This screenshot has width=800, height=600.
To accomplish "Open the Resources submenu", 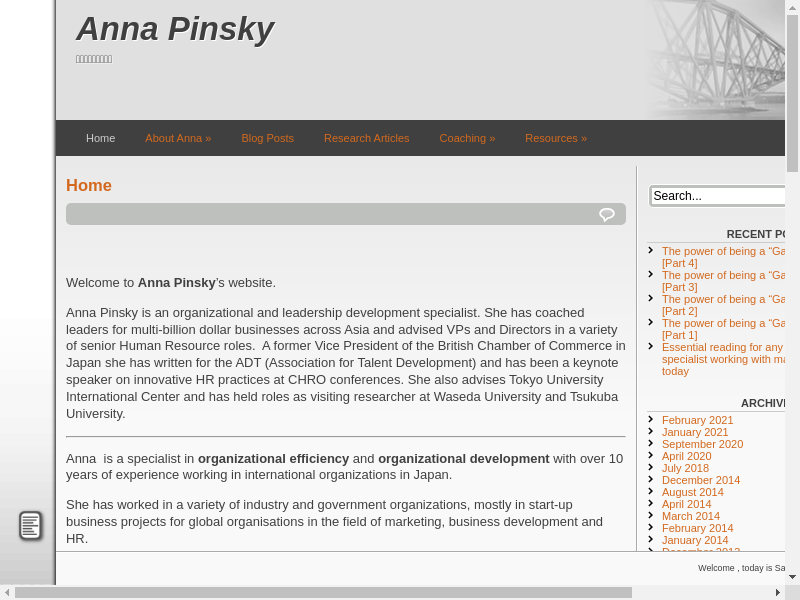I will pos(555,138).
